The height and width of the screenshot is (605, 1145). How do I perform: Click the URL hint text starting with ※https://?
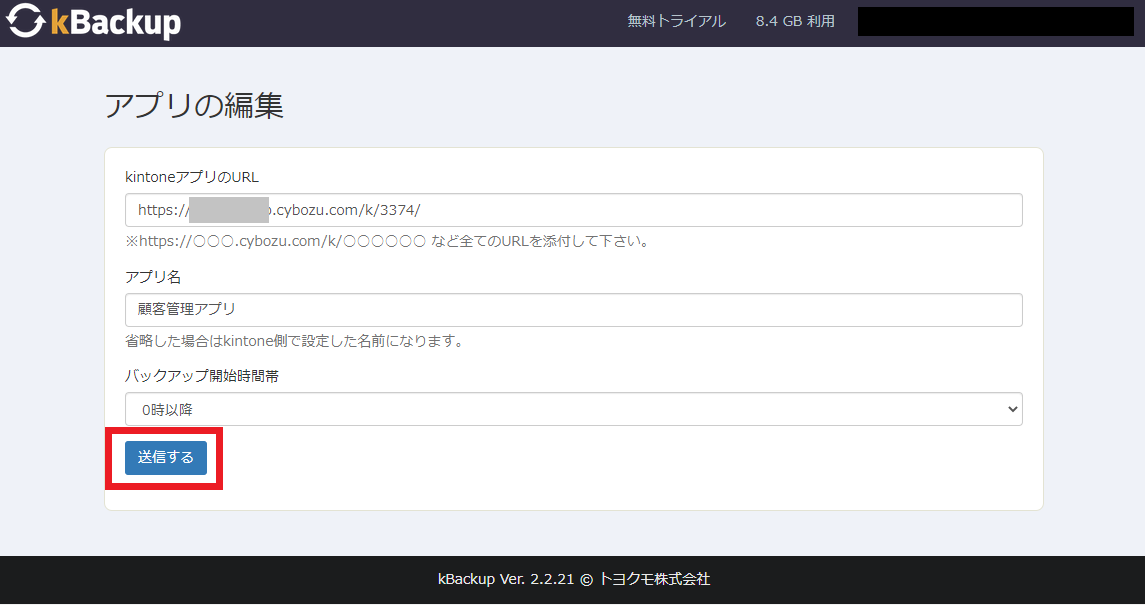point(388,242)
